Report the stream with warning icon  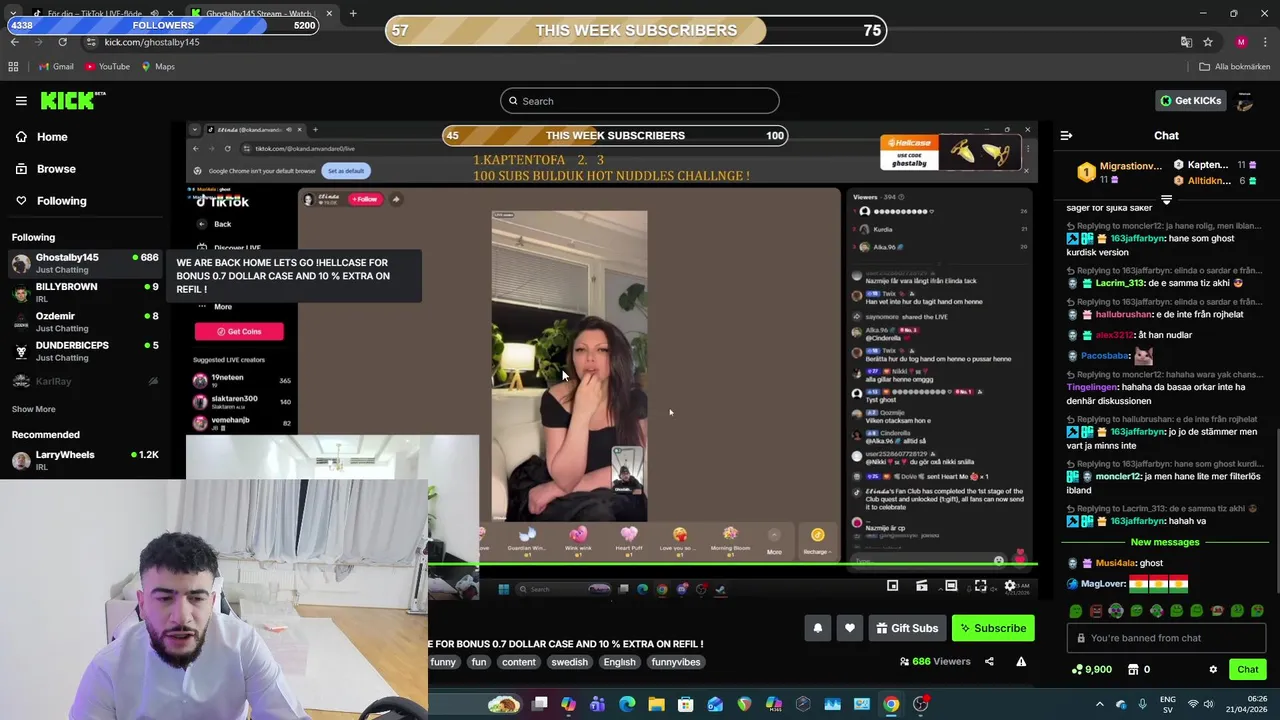(x=1021, y=661)
